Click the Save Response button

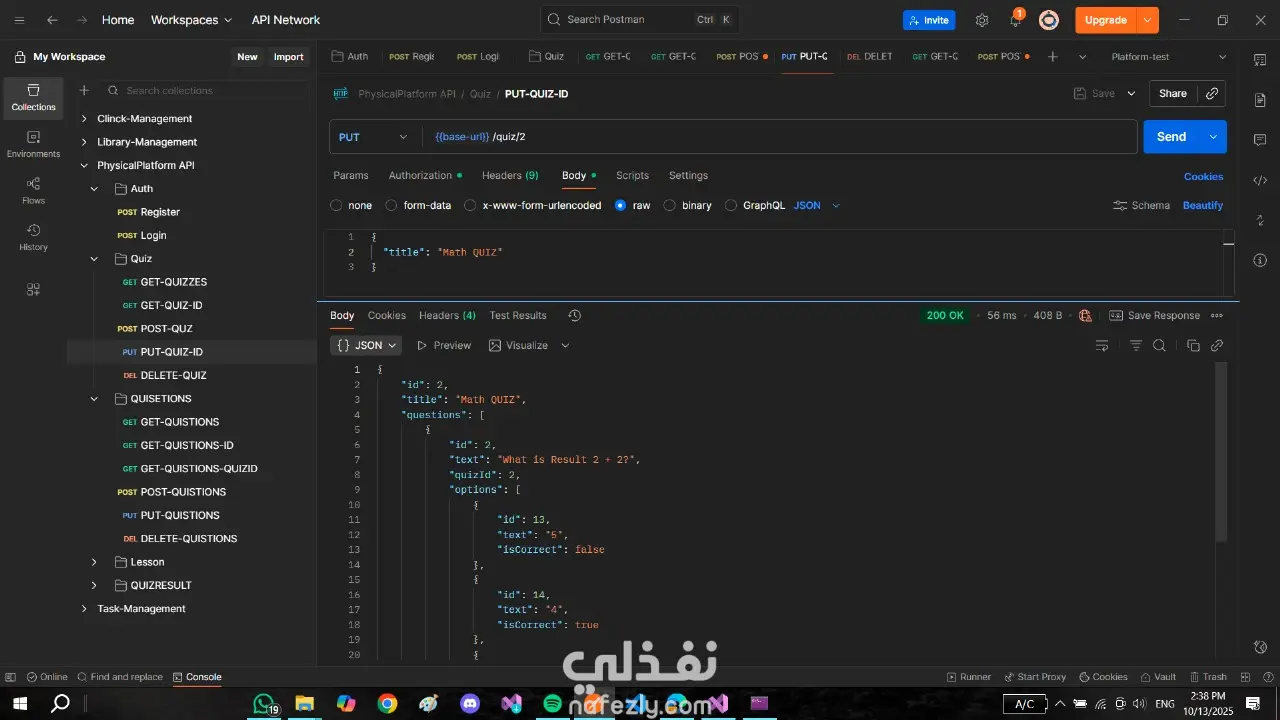pos(1154,315)
